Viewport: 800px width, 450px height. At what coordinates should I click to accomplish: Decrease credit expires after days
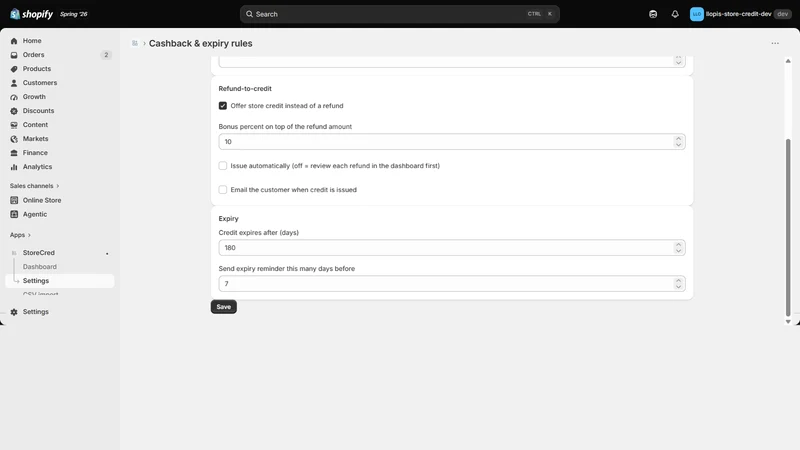[x=678, y=251]
